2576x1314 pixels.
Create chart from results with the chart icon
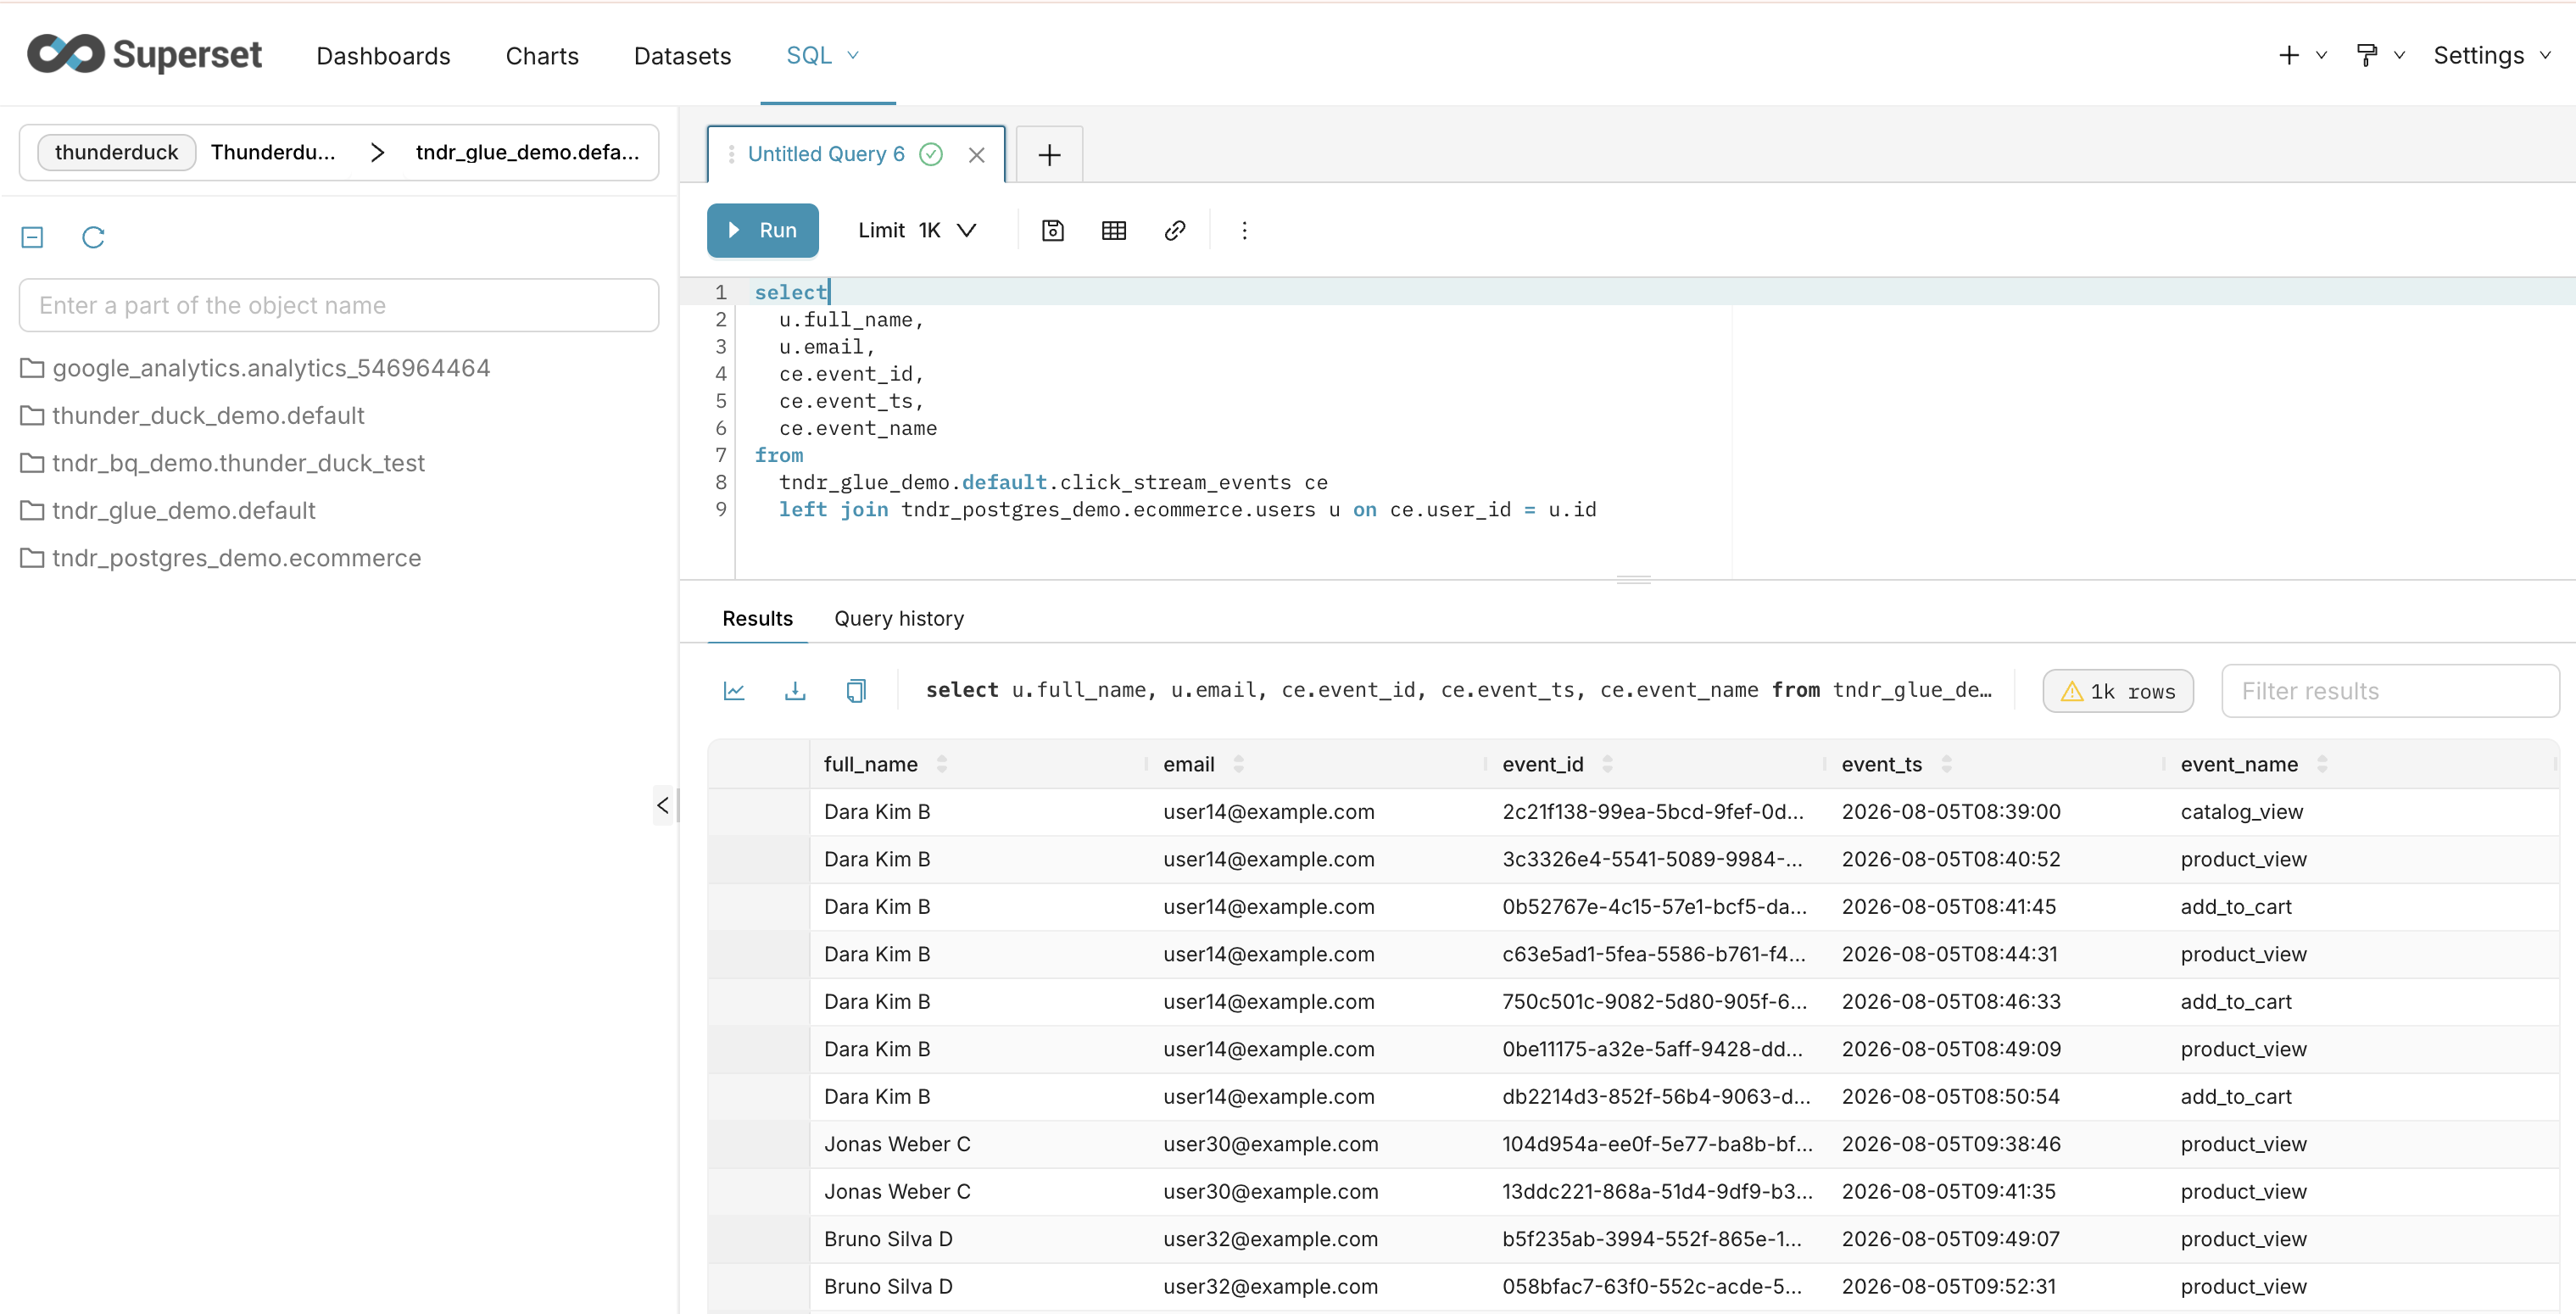734,691
